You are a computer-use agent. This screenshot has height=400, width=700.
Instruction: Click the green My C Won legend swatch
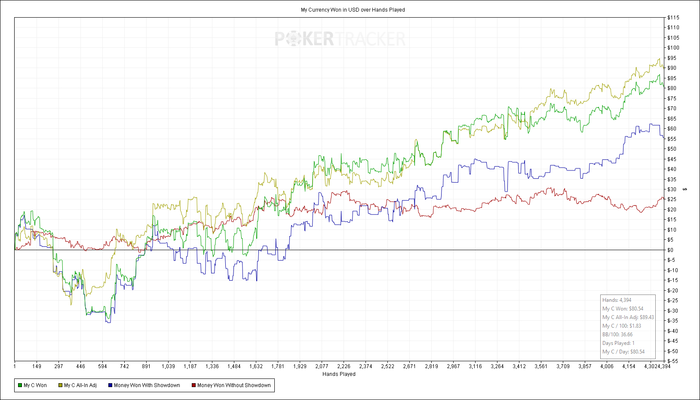(x=19, y=385)
